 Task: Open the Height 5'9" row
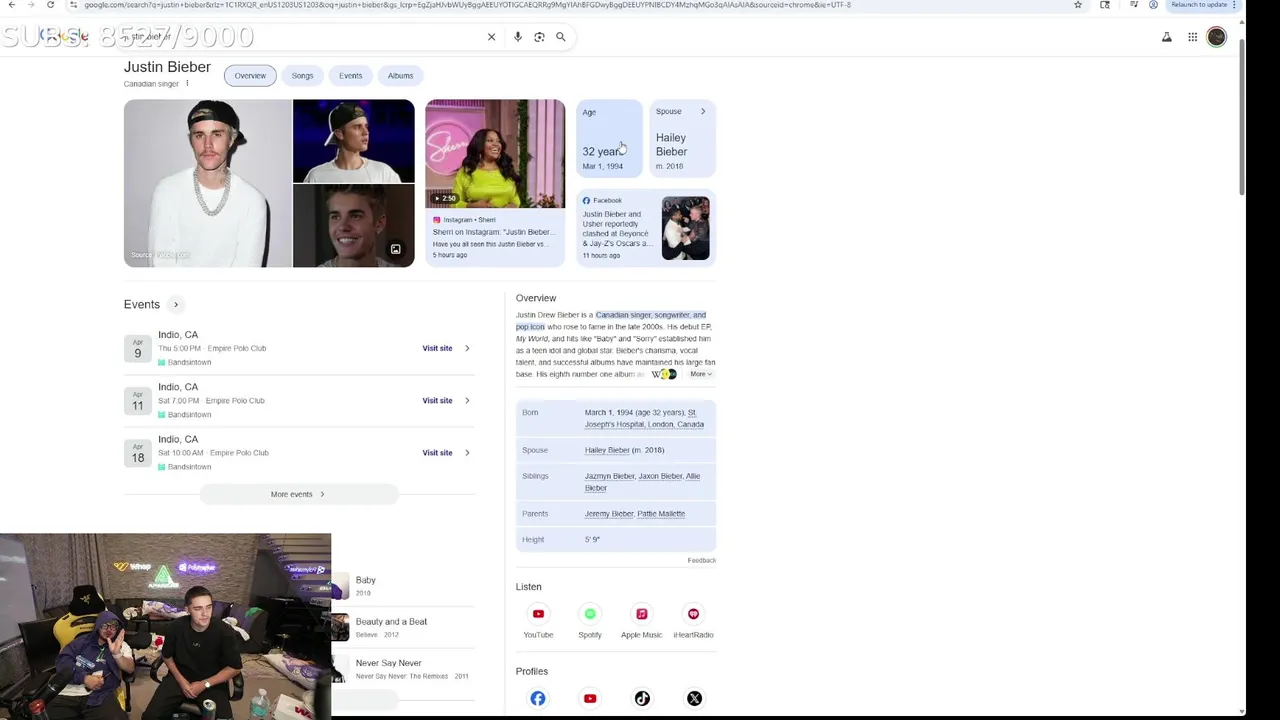point(616,540)
